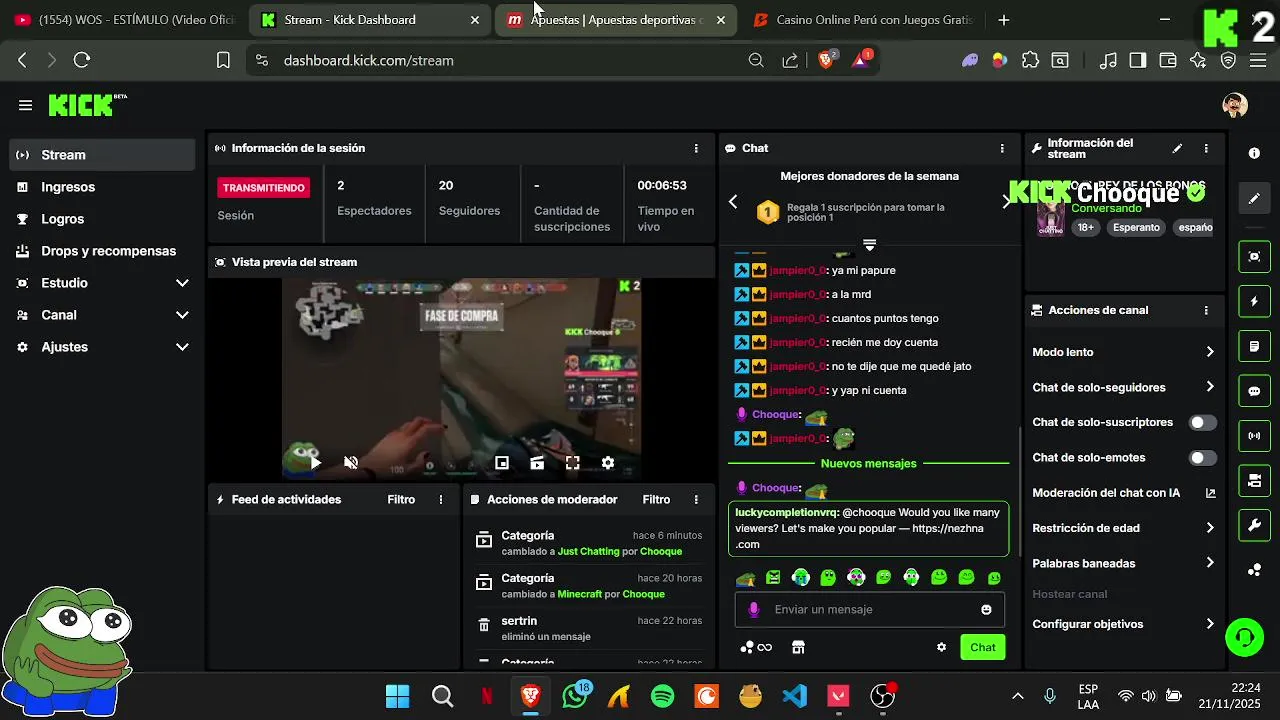Open Visual Studio Code from taskbar
Screen dimensions: 1280x720
click(x=794, y=696)
